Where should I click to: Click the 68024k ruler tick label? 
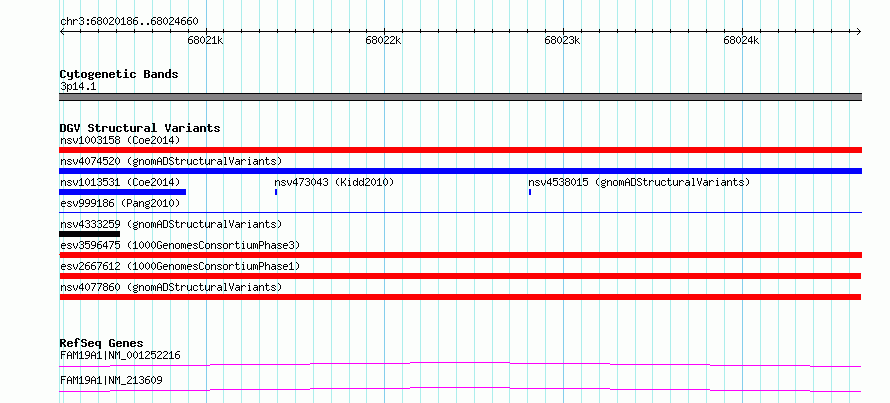[x=741, y=41]
